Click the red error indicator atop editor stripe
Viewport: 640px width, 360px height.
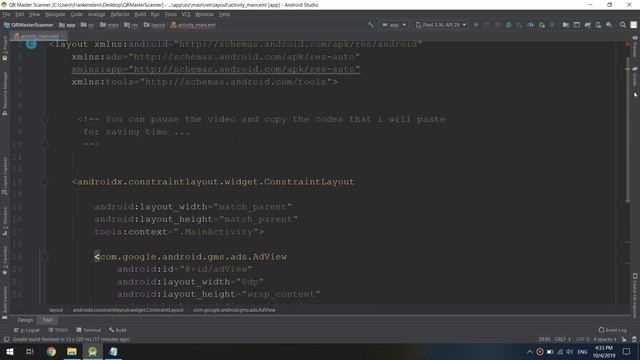pos(627,44)
